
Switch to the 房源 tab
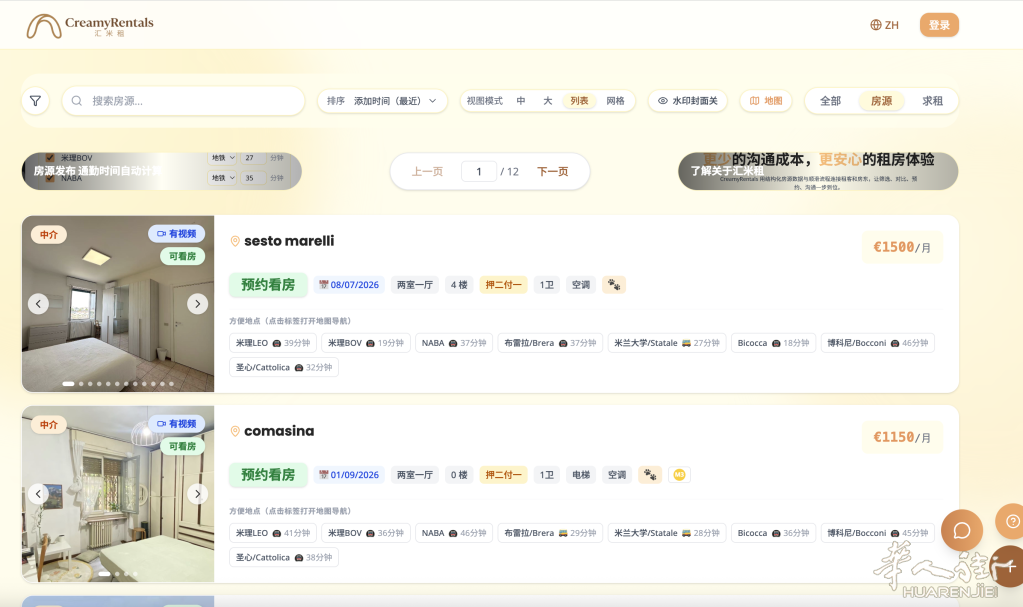[881, 101]
